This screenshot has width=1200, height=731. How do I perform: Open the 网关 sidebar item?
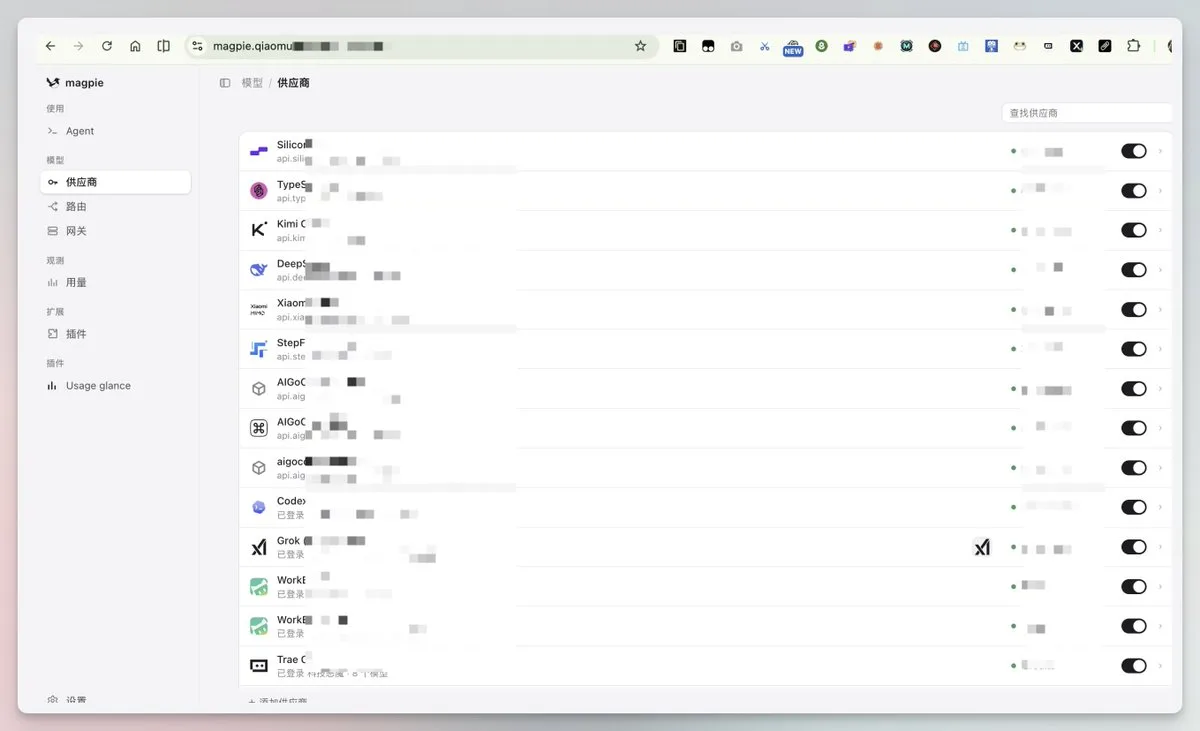point(115,231)
